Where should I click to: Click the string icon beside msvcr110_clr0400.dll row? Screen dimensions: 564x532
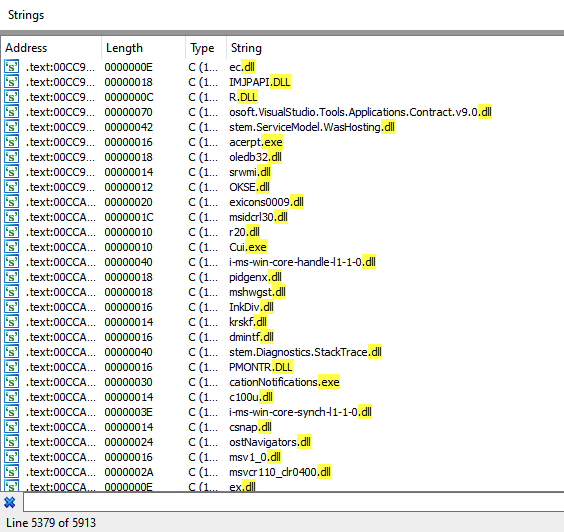(12, 472)
